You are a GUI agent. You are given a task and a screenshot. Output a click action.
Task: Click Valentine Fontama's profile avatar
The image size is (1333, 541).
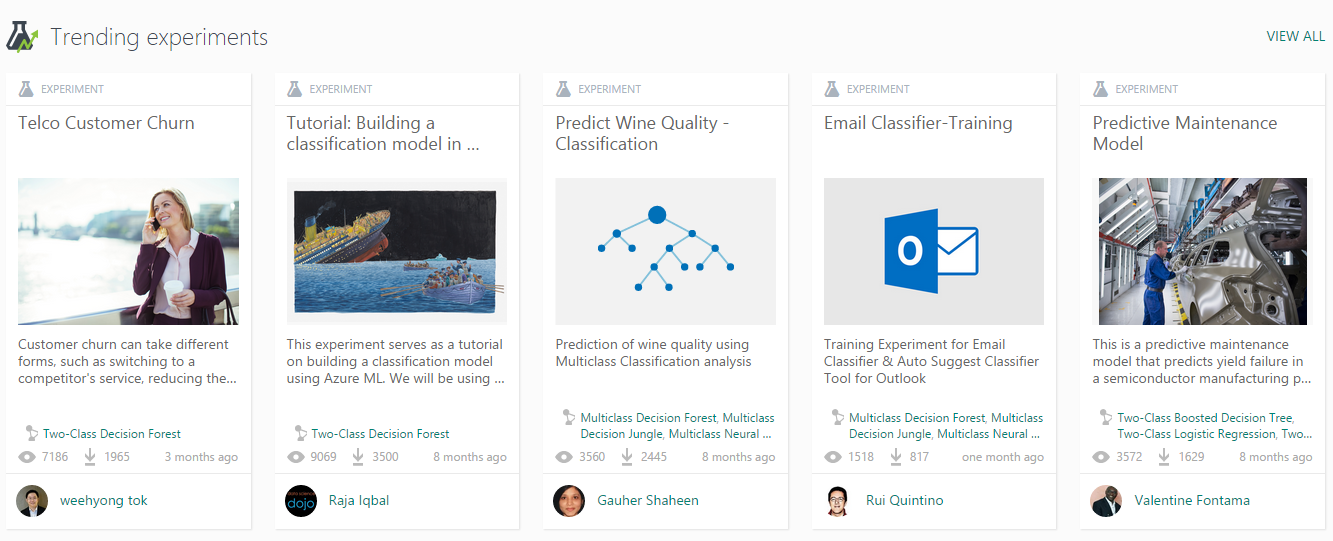click(1106, 501)
